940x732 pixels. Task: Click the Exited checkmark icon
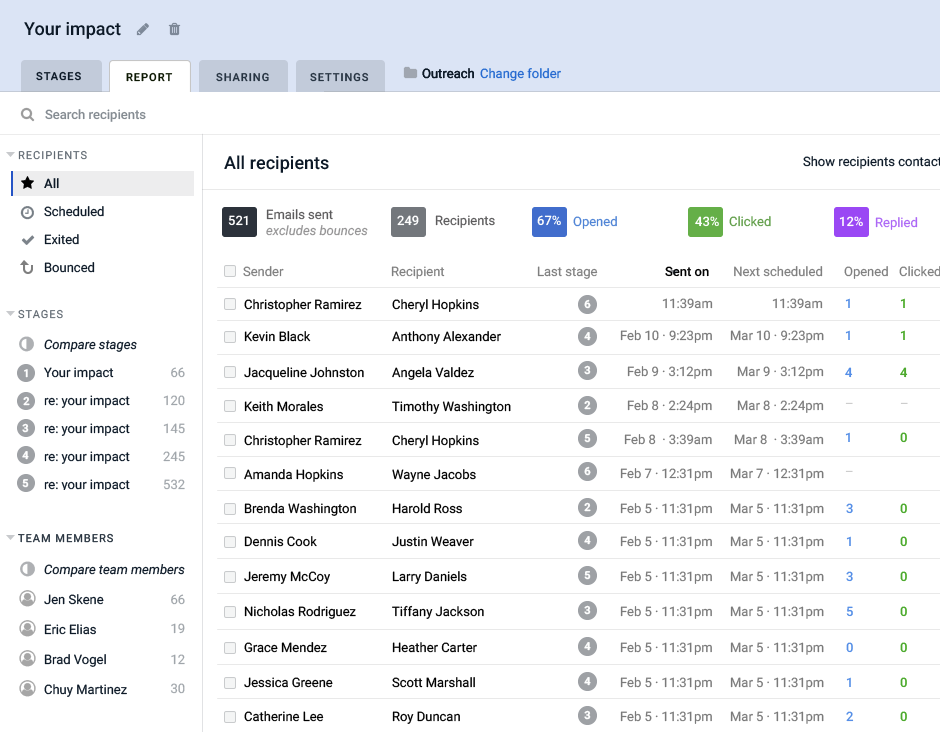point(28,240)
